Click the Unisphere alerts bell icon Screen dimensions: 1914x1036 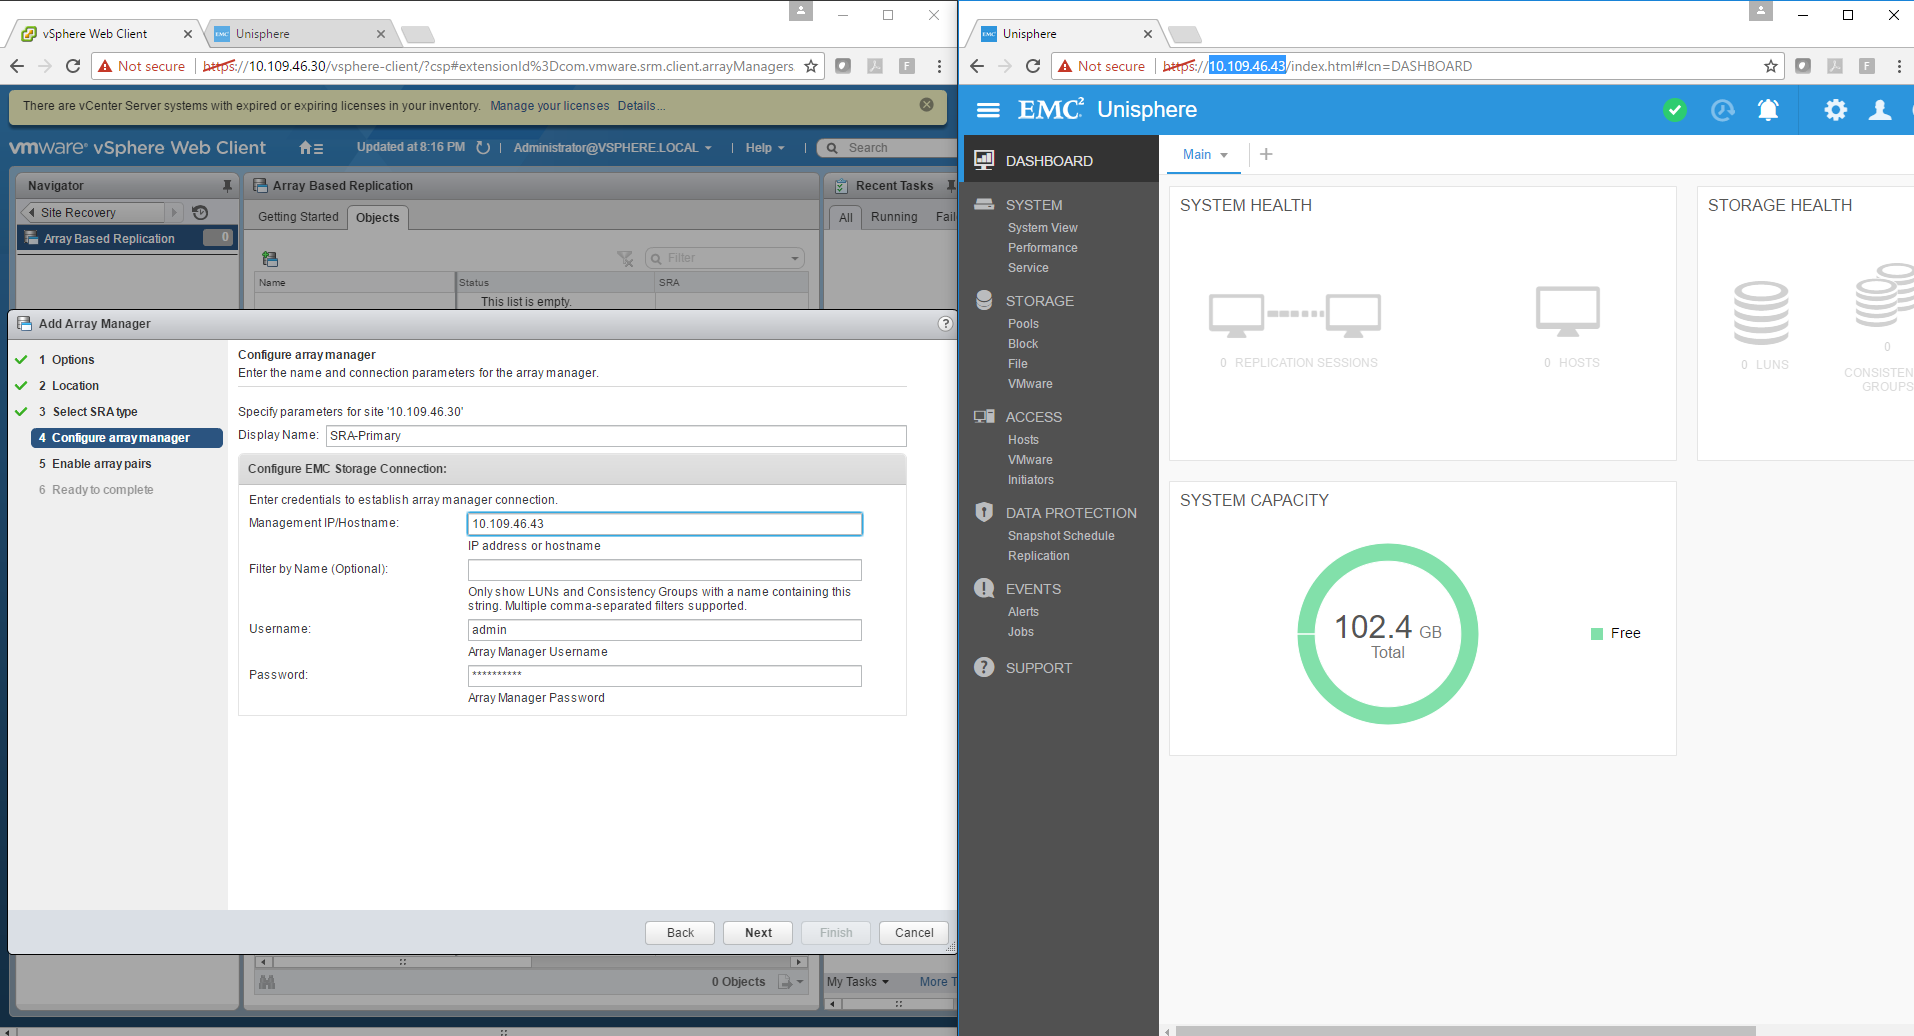1768,110
